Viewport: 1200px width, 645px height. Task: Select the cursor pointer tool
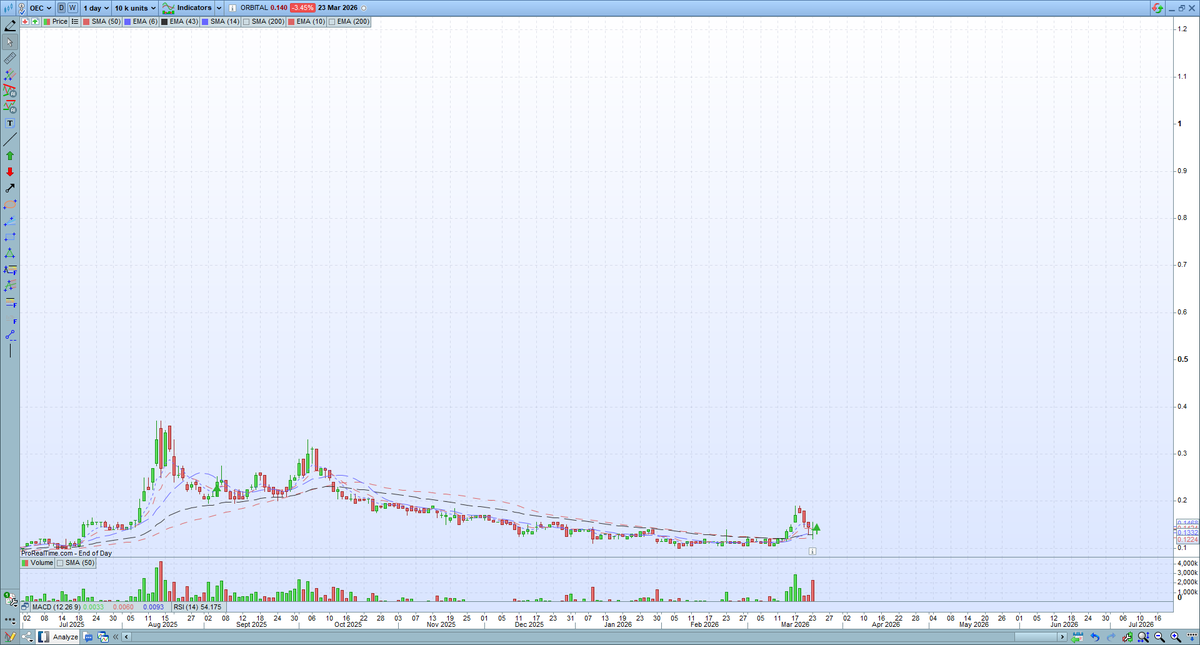[x=10, y=42]
